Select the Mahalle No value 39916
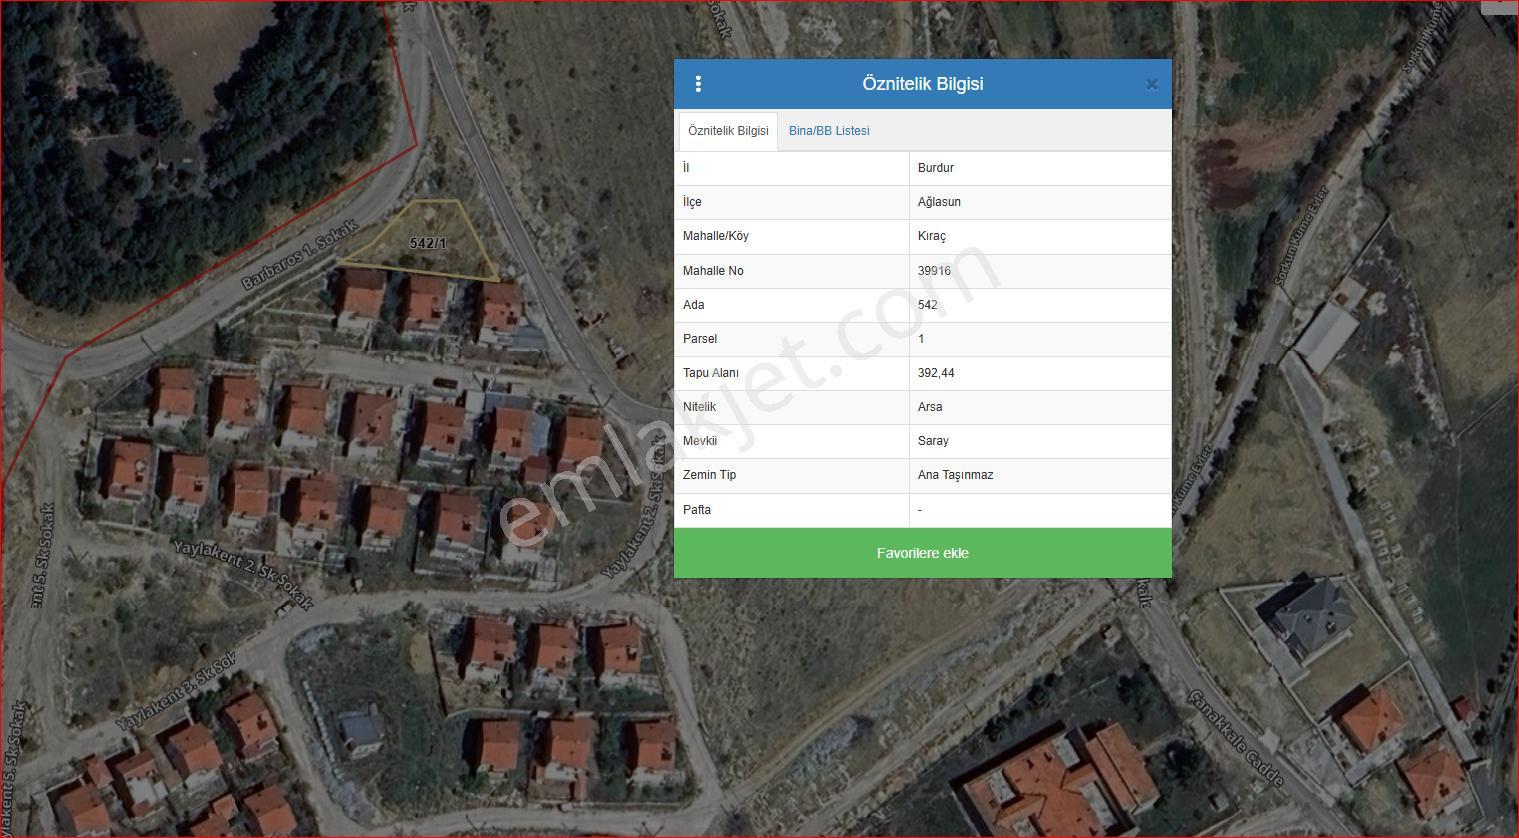This screenshot has height=838, width=1519. pyautogui.click(x=934, y=271)
